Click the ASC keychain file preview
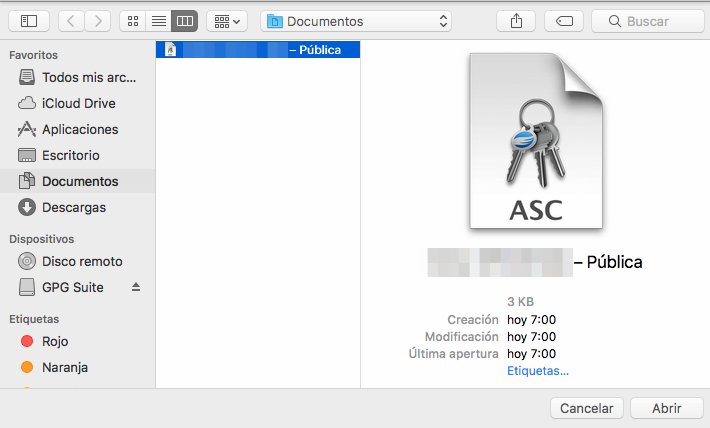710x428 pixels. (x=536, y=141)
